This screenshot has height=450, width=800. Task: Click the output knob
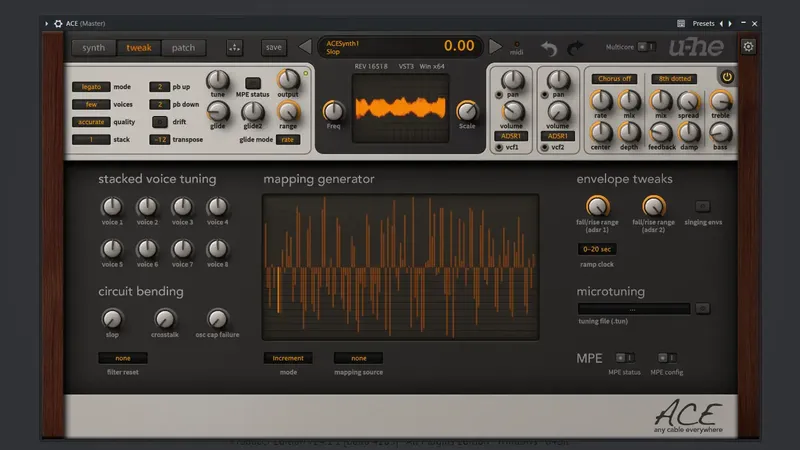(x=288, y=80)
